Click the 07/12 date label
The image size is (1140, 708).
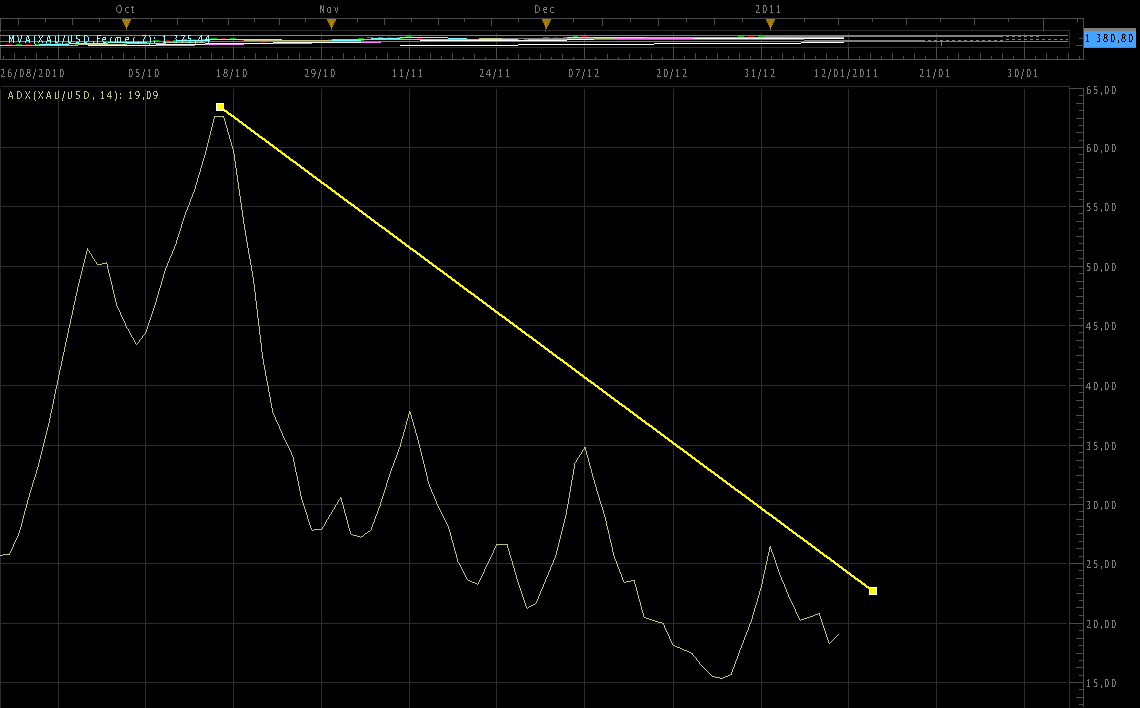[584, 73]
